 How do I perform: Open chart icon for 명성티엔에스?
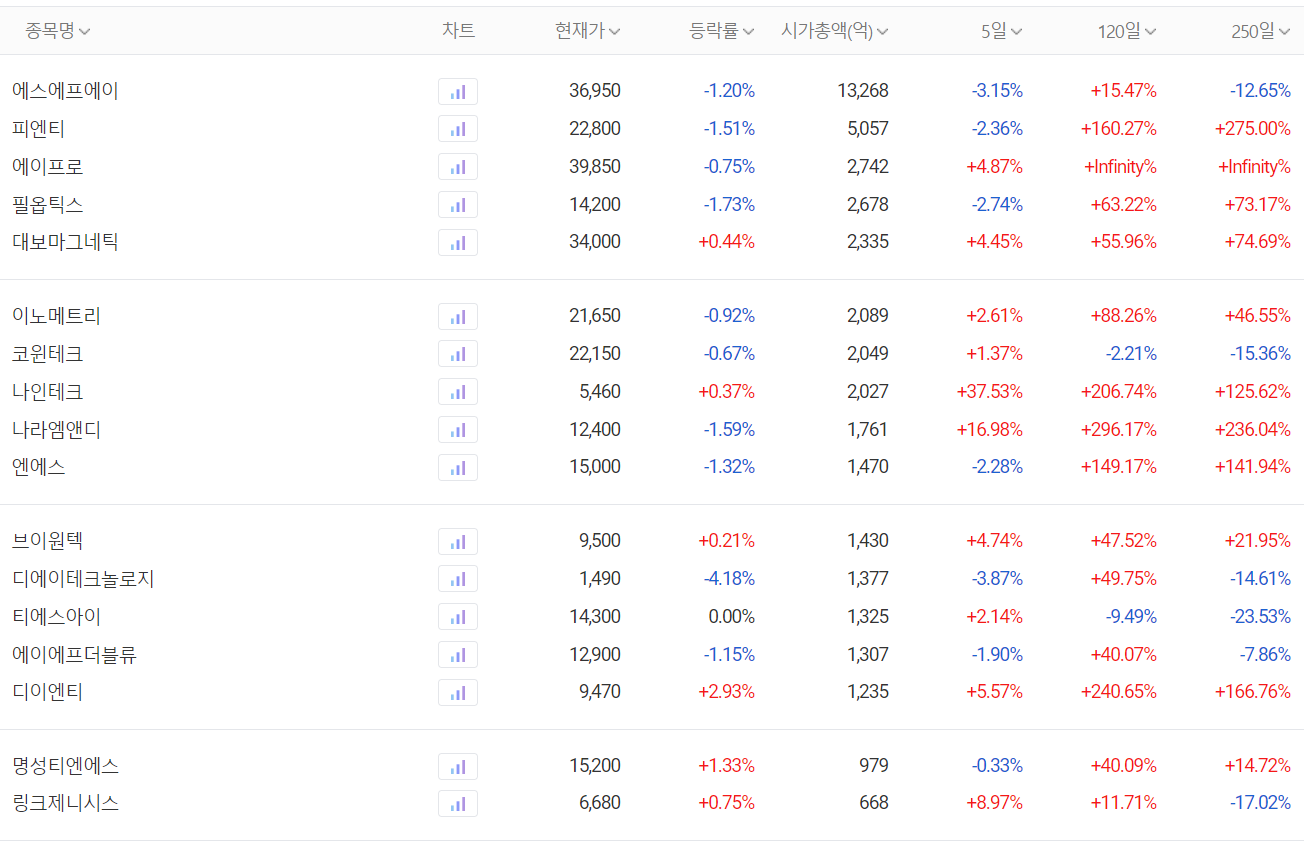click(458, 766)
